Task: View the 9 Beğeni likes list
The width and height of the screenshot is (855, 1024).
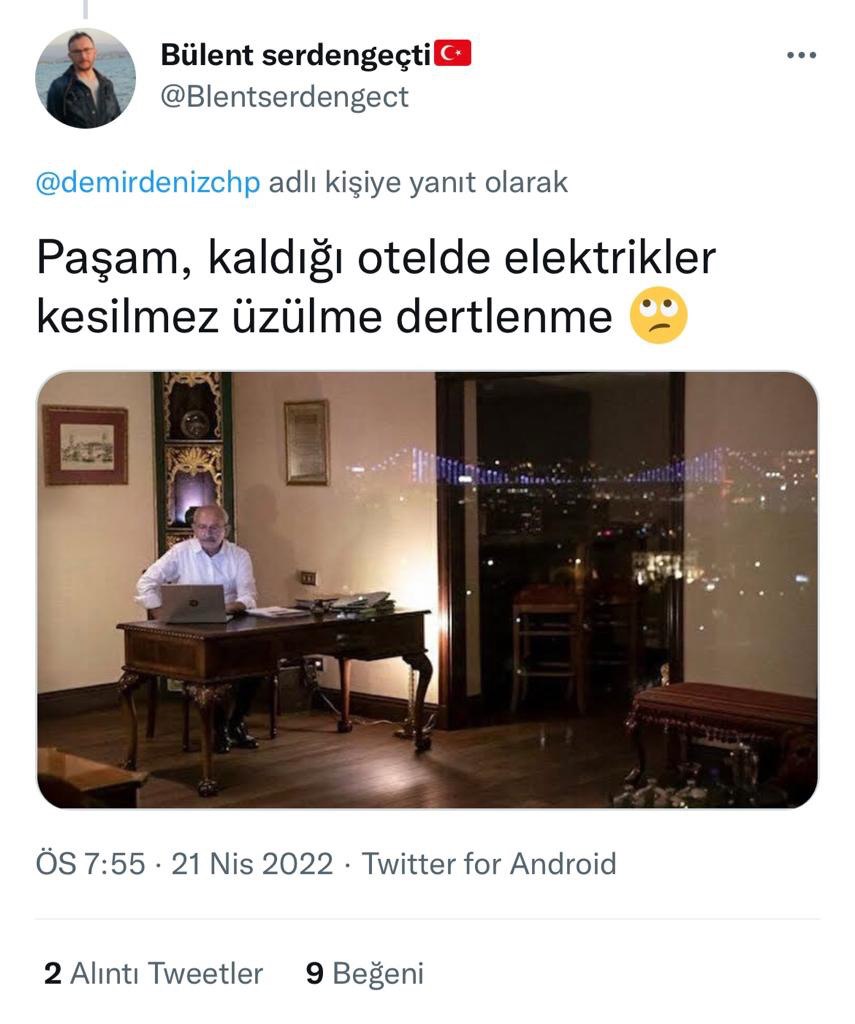Action: 364,973
